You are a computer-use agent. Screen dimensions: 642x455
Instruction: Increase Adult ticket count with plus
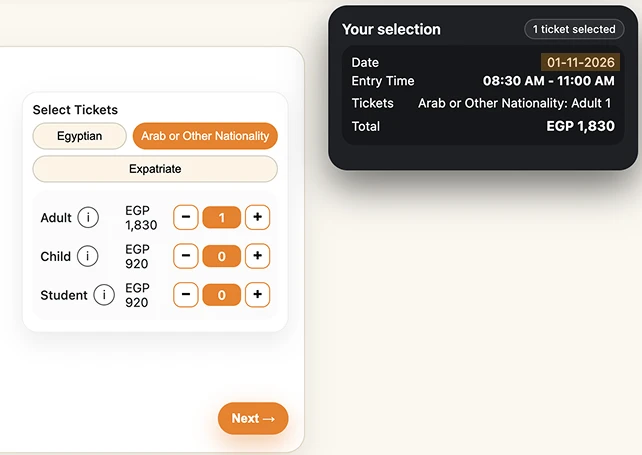point(258,217)
